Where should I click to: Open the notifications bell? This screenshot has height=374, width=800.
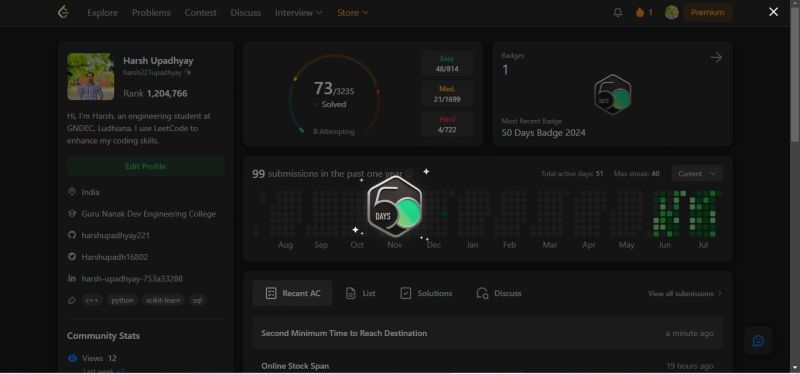617,13
